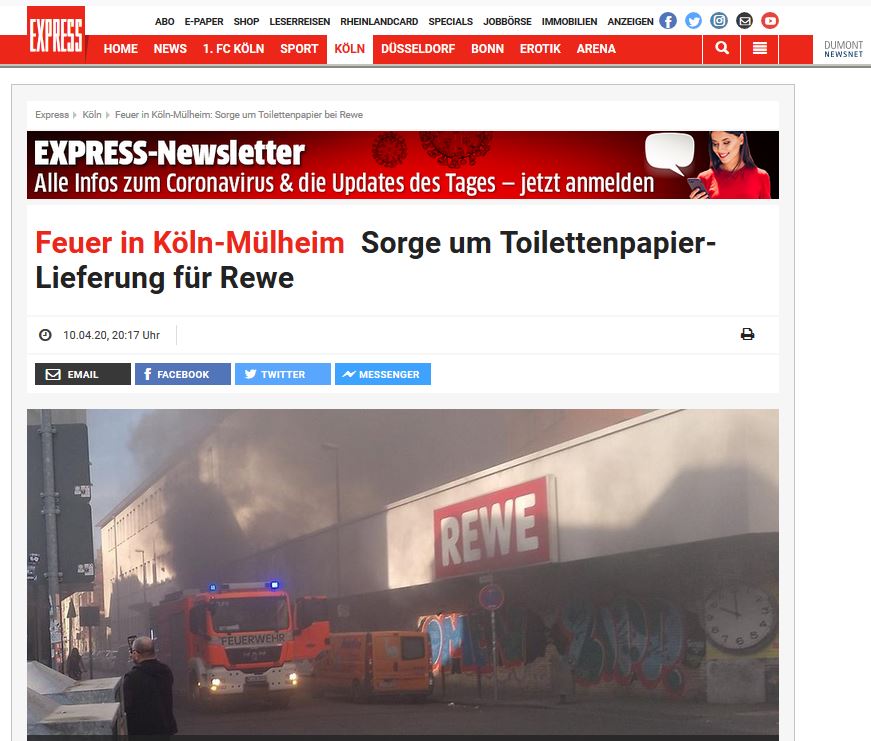The height and width of the screenshot is (741, 871).
Task: Open the Twitter icon in top bar
Action: [693, 21]
